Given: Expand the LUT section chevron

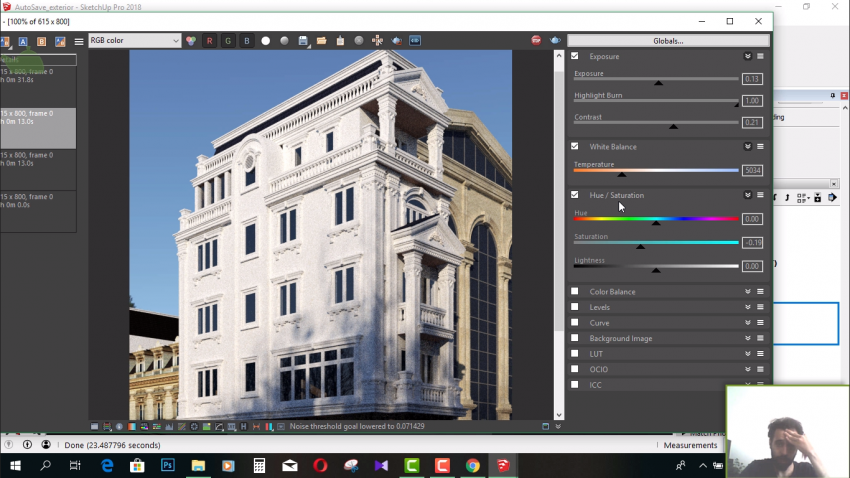Looking at the screenshot, I should tap(748, 353).
